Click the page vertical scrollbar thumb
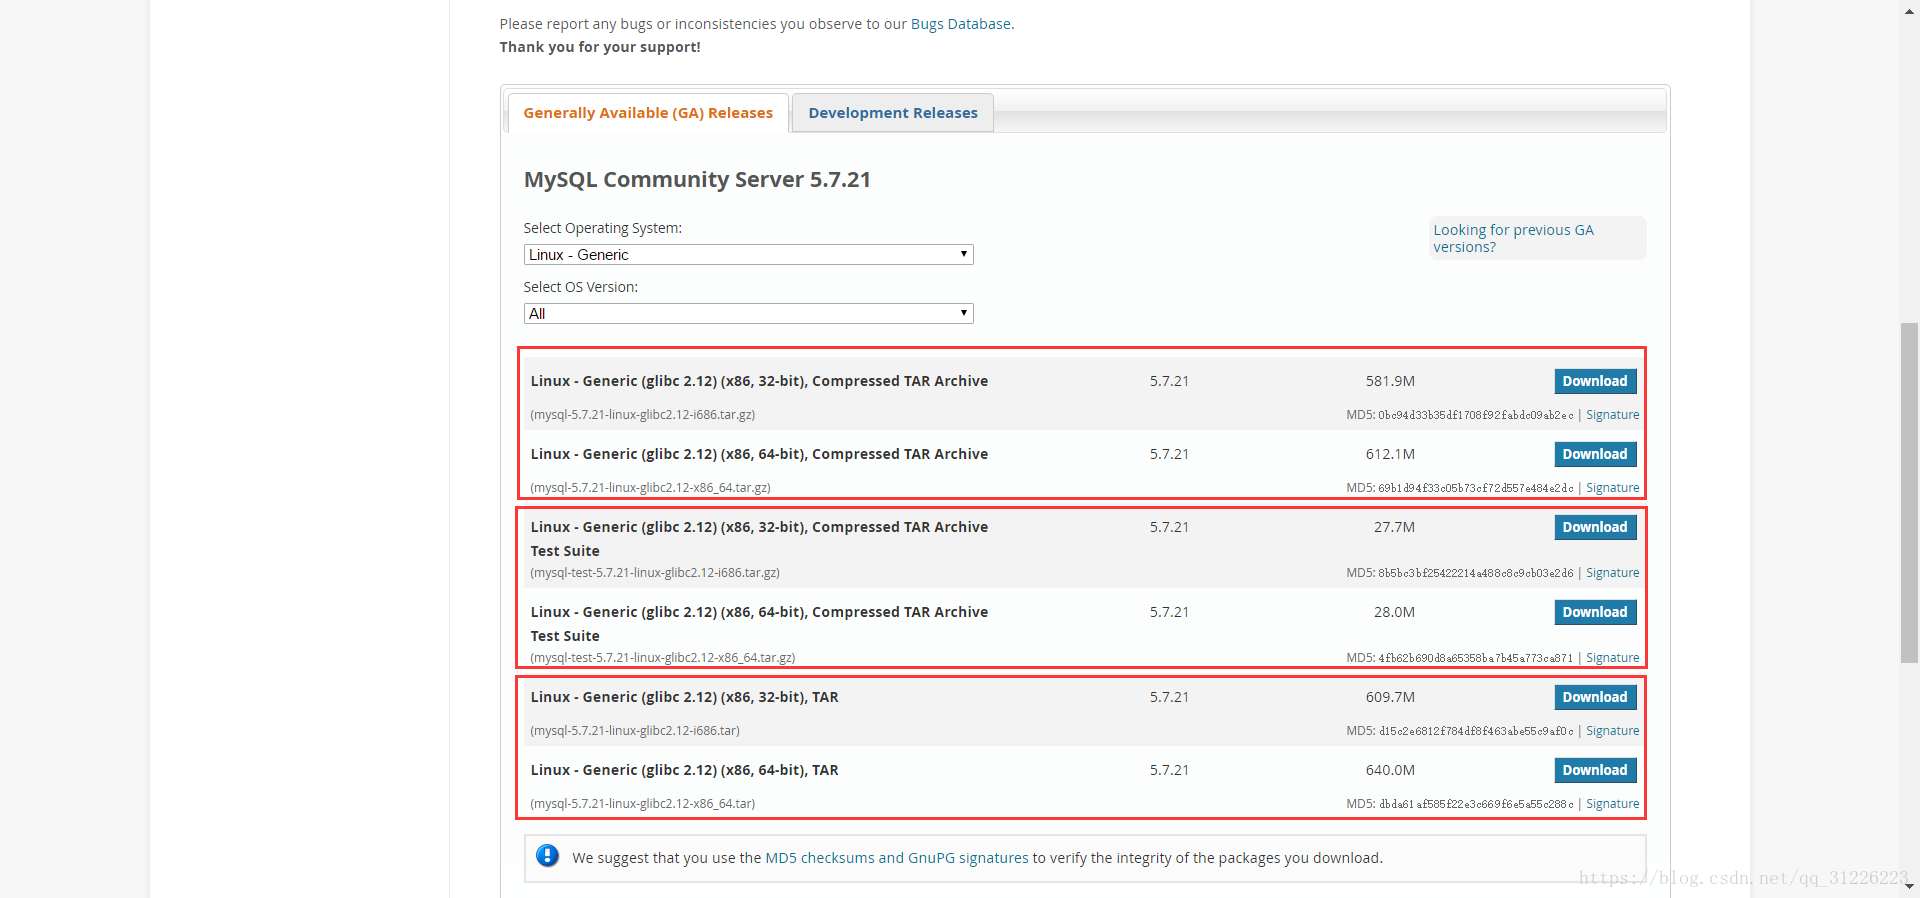This screenshot has width=1920, height=898. tap(1910, 492)
